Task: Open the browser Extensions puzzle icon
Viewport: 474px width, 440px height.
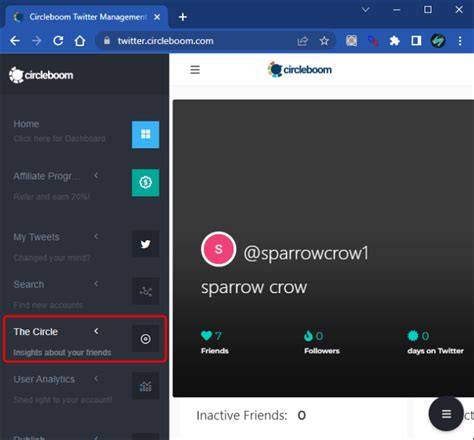Action: [x=394, y=41]
